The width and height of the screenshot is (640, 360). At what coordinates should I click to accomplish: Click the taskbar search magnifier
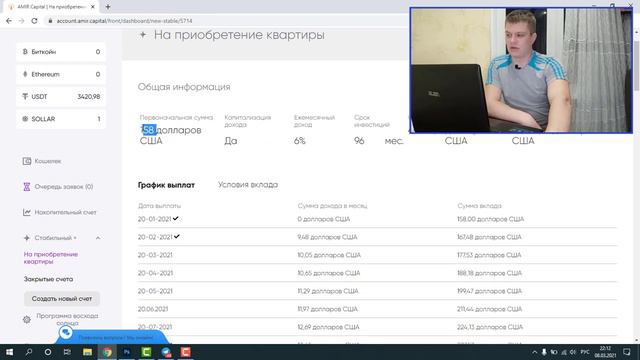(x=29, y=352)
